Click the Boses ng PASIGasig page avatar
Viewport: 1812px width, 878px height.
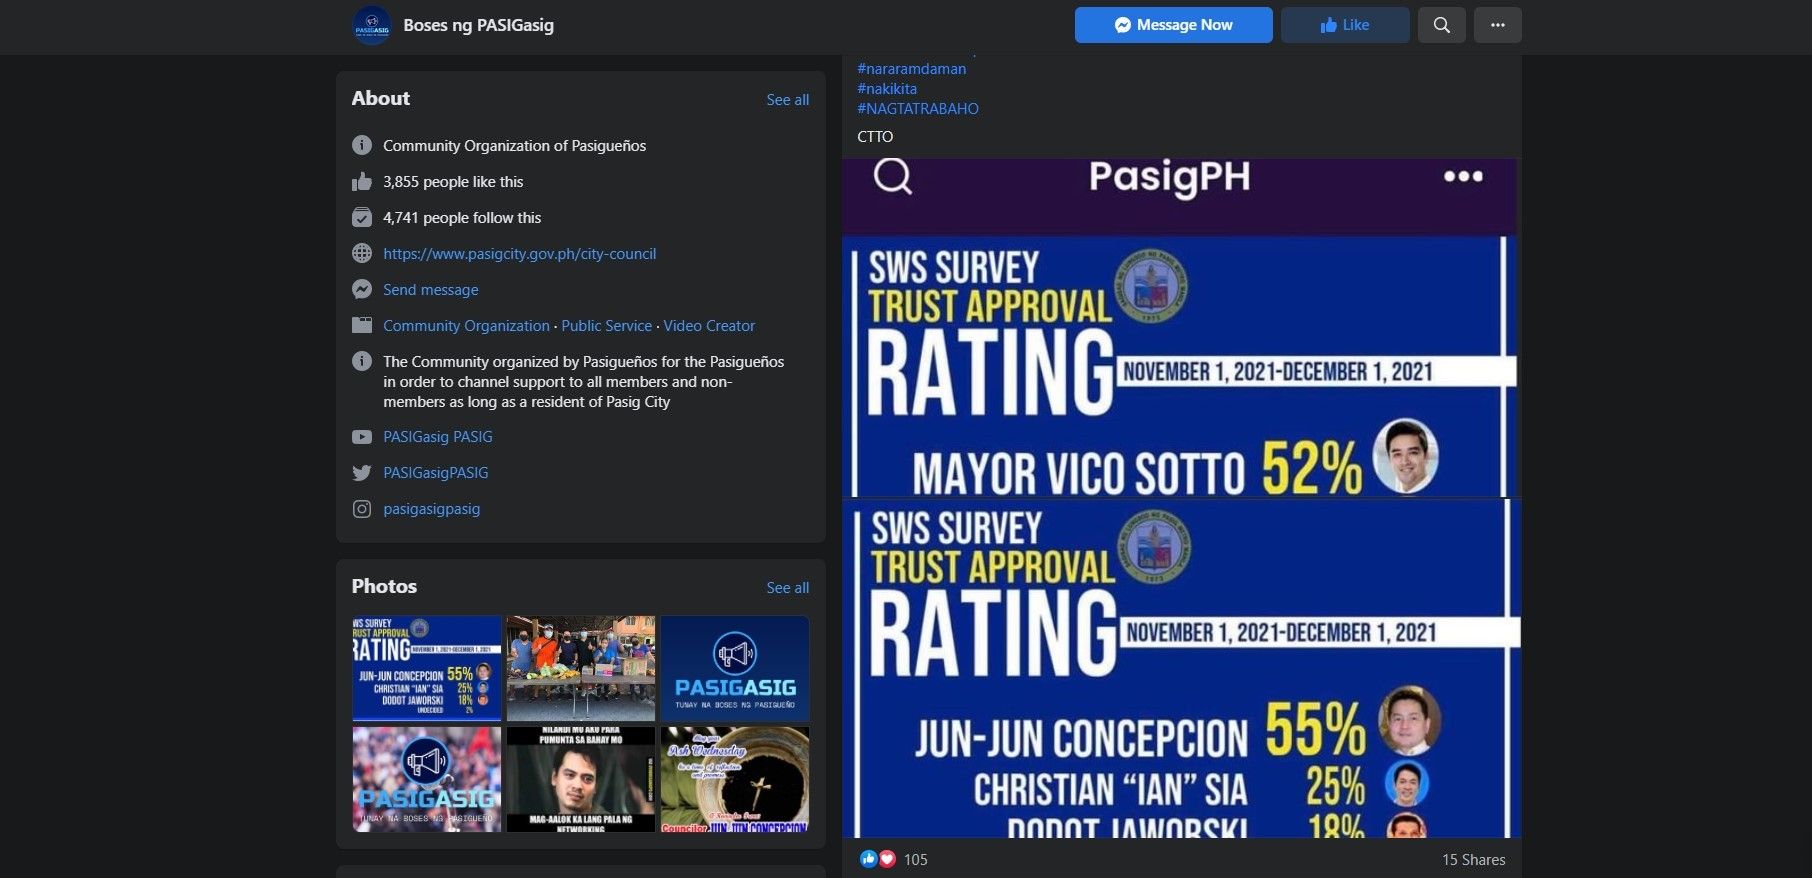click(x=372, y=25)
